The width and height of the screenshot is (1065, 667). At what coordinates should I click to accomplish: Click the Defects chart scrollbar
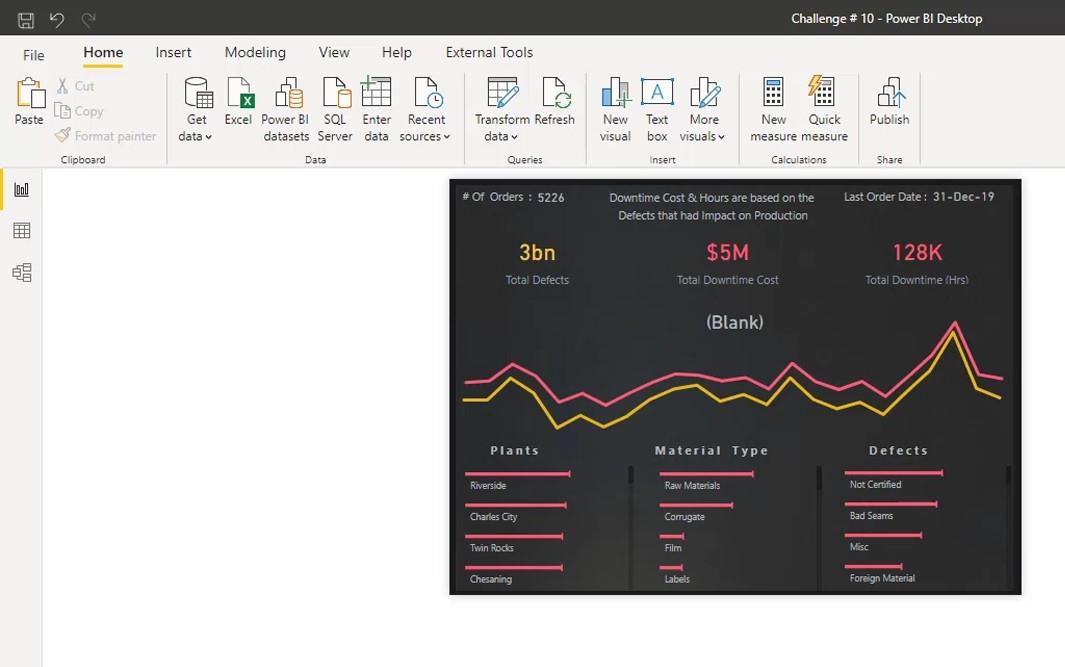(1008, 474)
